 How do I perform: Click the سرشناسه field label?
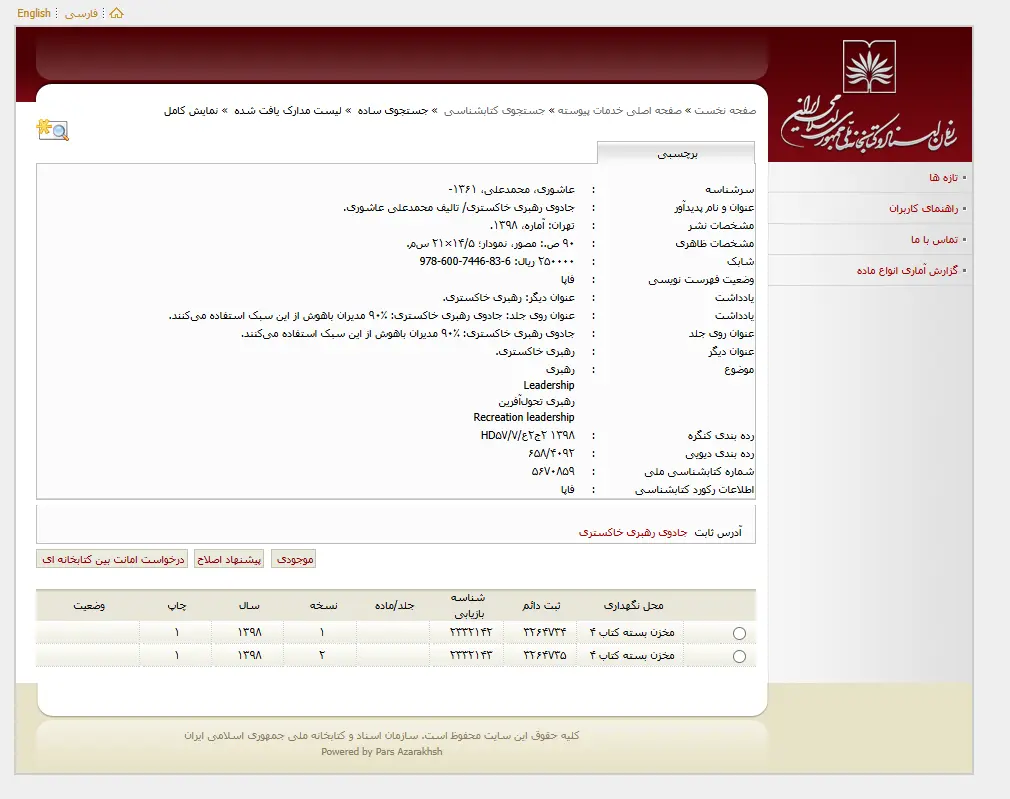click(x=729, y=189)
